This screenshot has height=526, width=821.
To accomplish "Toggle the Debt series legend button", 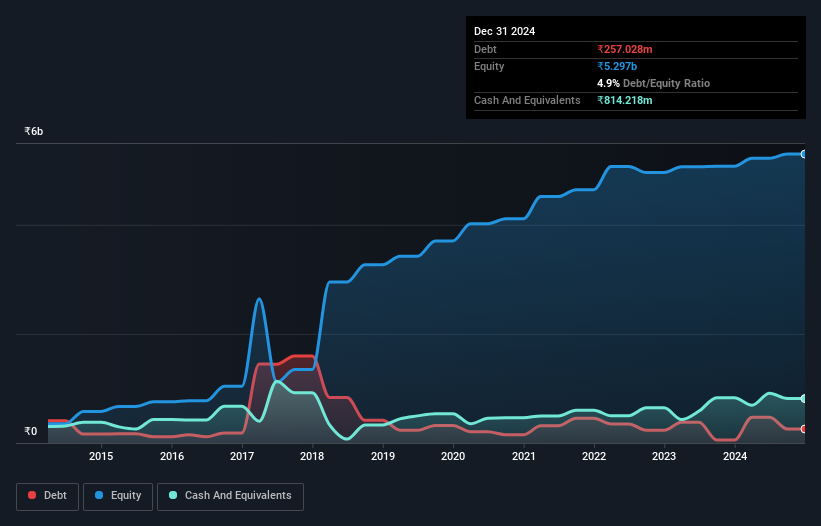I will pyautogui.click(x=48, y=496).
